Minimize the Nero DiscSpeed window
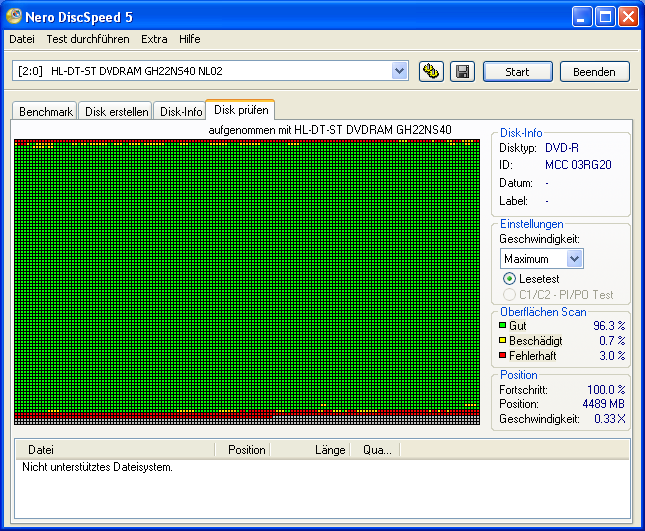This screenshot has width=645, height=531. 582,17
